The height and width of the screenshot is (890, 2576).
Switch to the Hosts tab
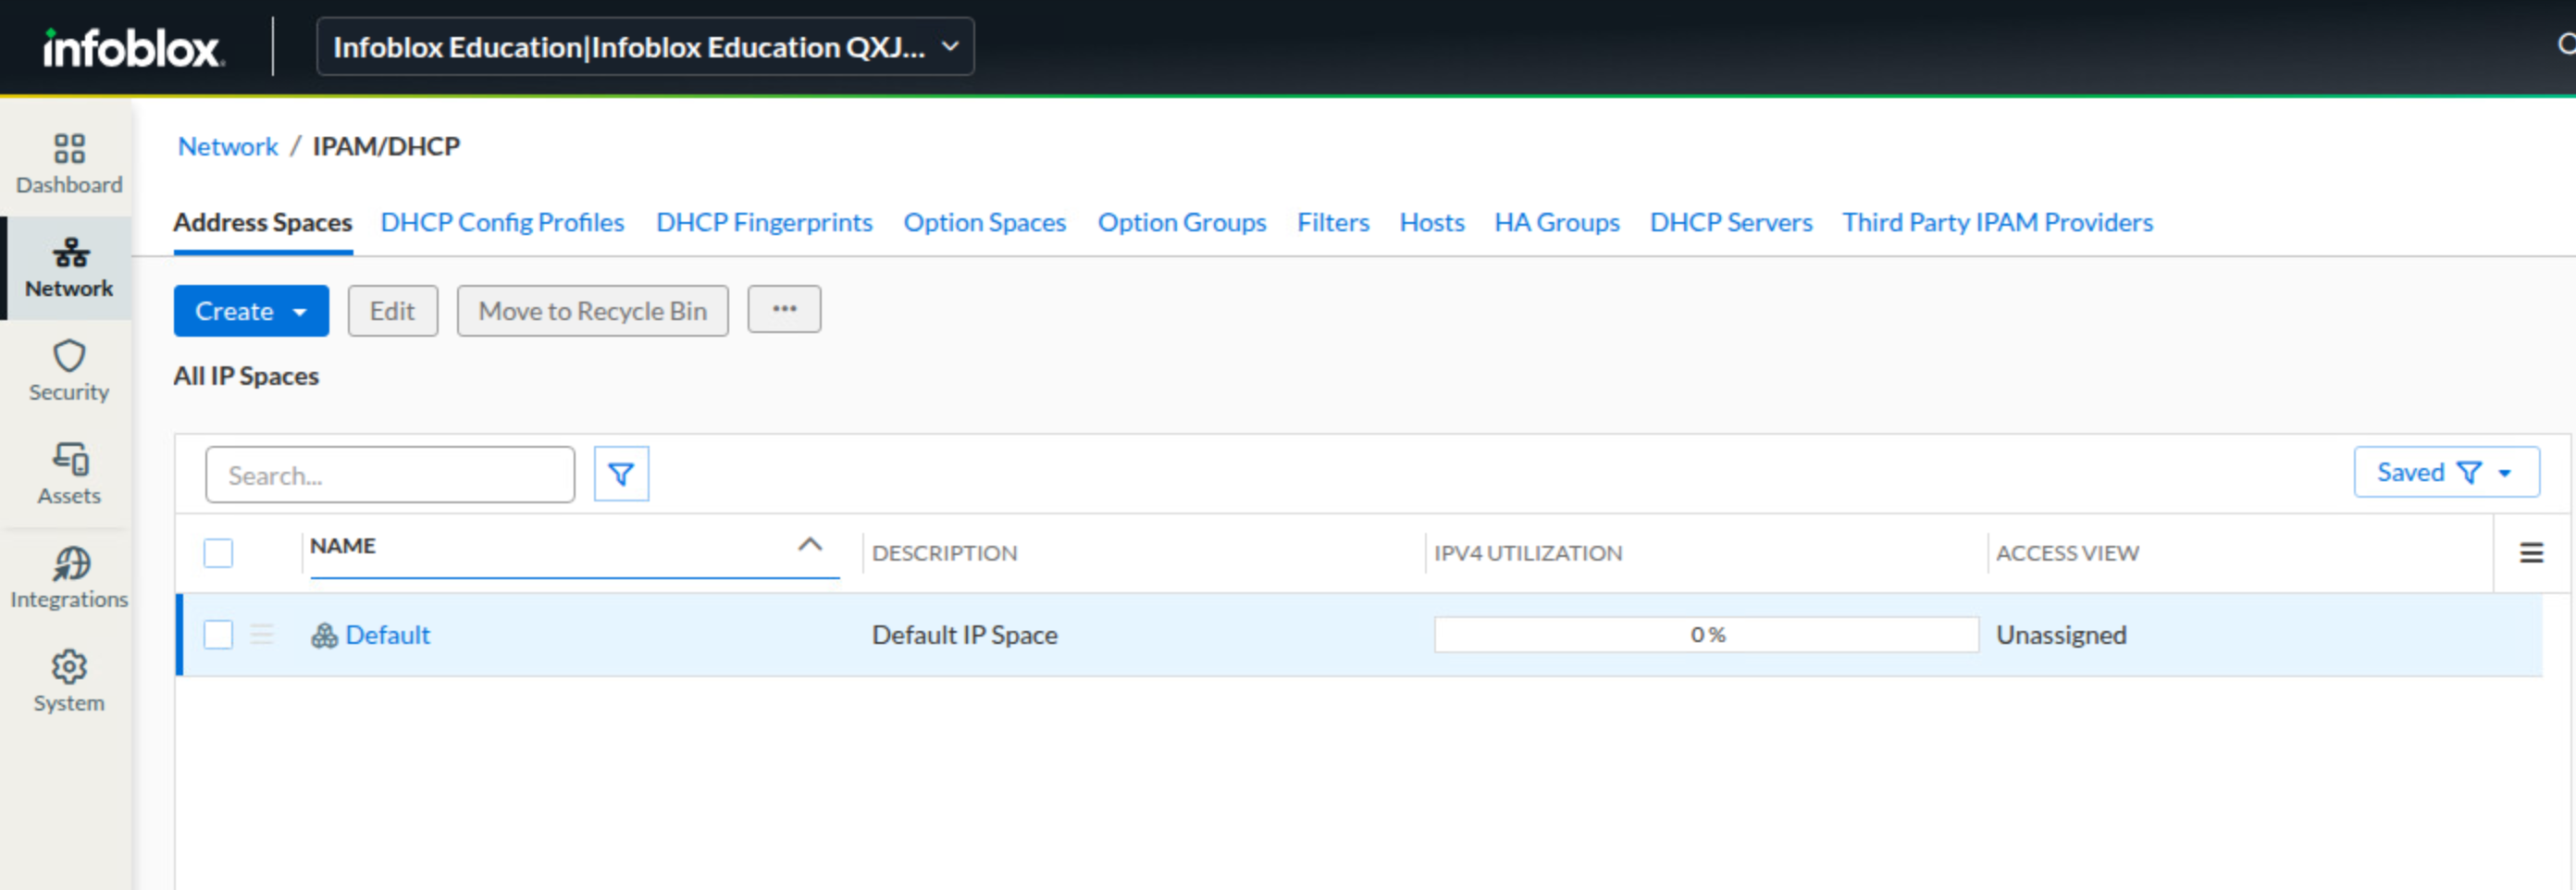click(x=1432, y=222)
